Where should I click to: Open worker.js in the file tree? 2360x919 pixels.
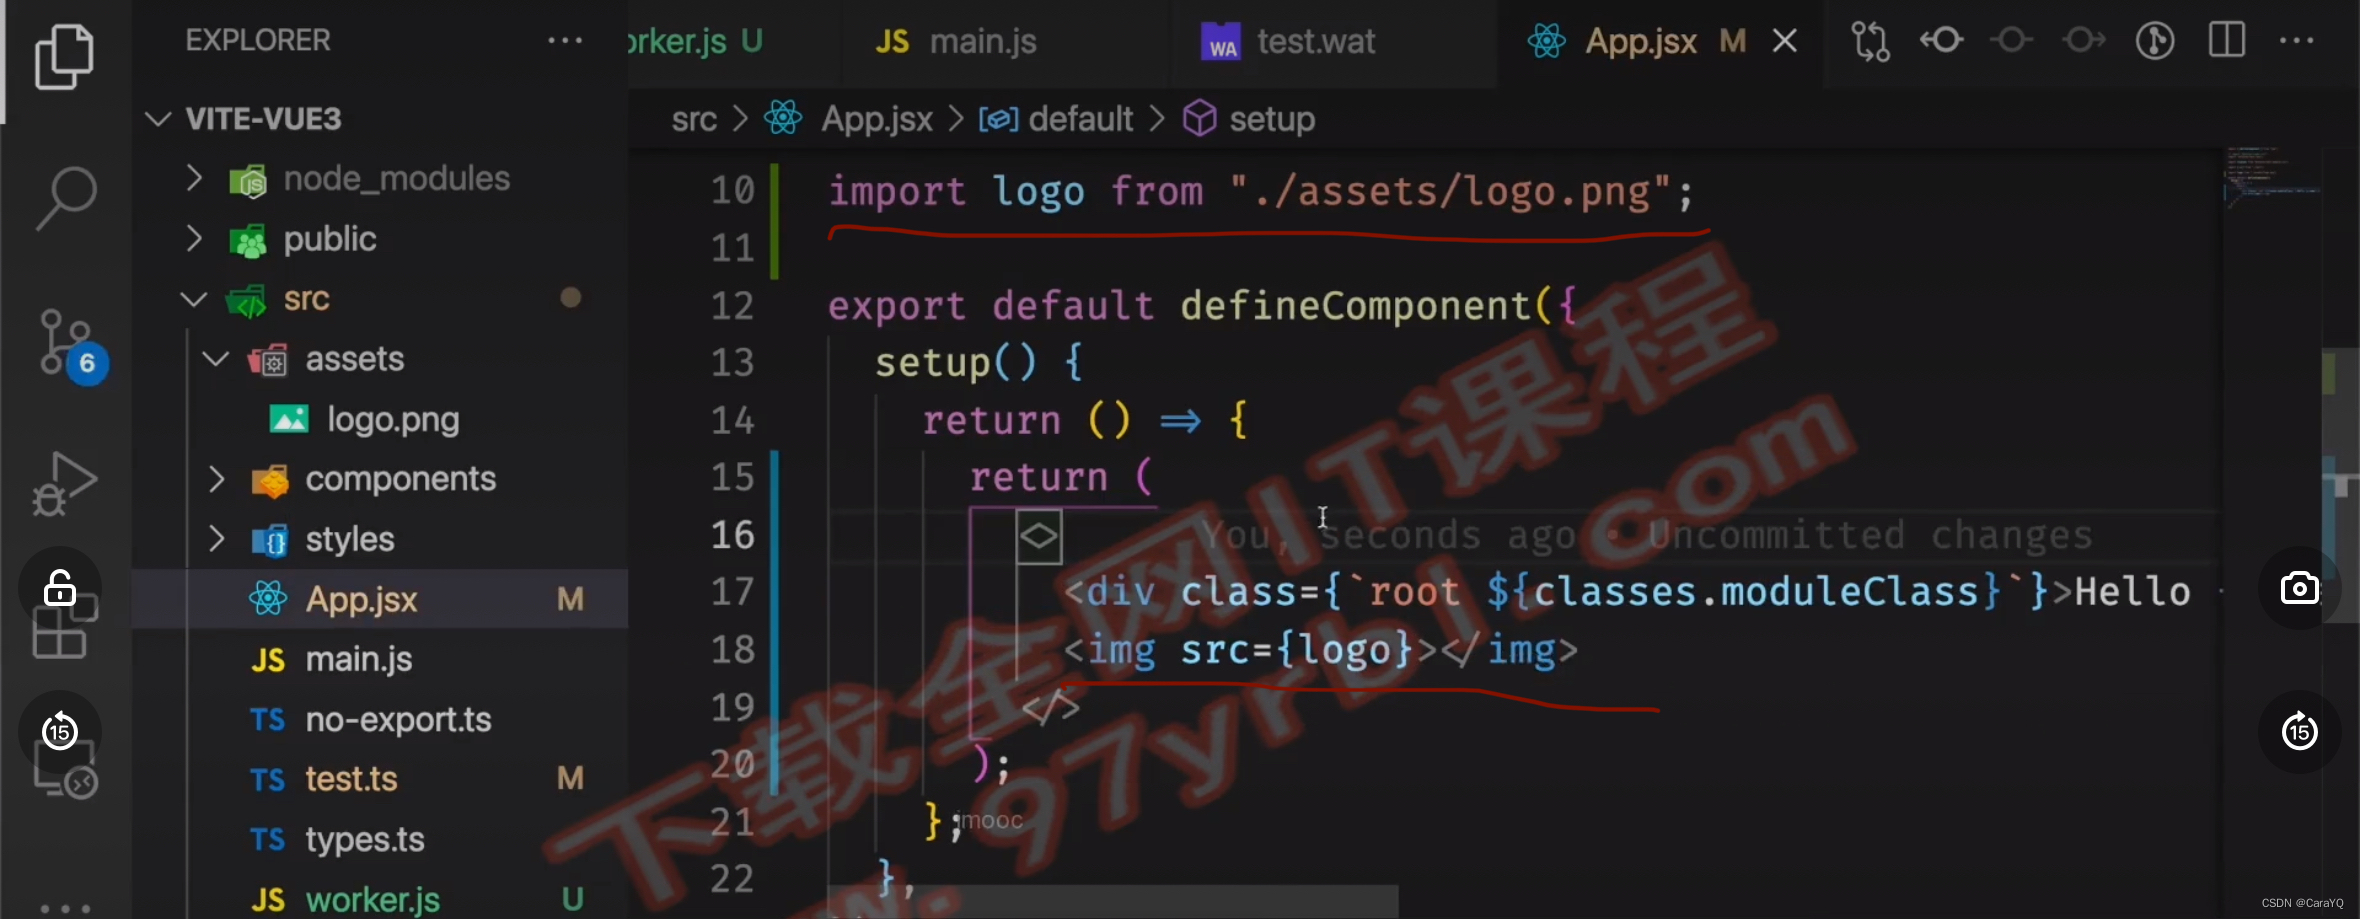(x=380, y=897)
